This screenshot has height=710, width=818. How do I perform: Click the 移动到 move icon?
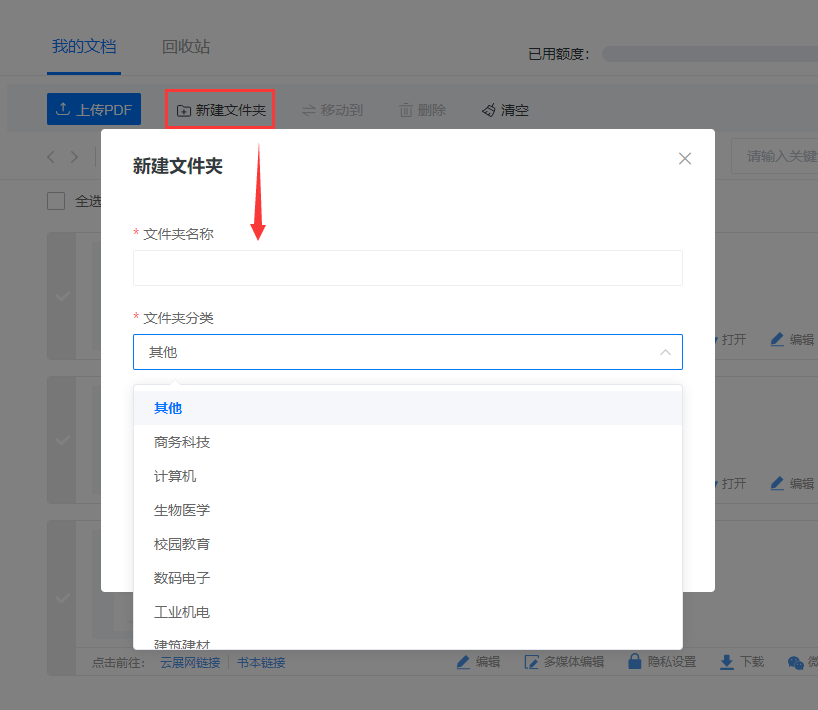point(309,110)
